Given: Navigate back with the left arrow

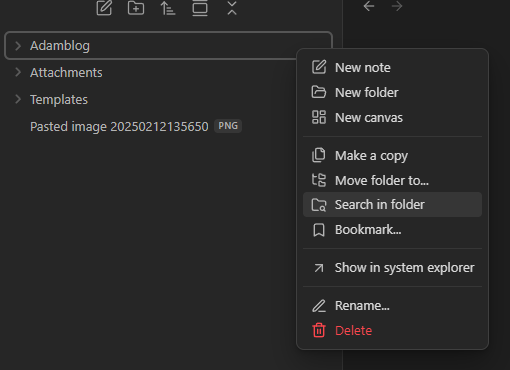Looking at the screenshot, I should [369, 6].
